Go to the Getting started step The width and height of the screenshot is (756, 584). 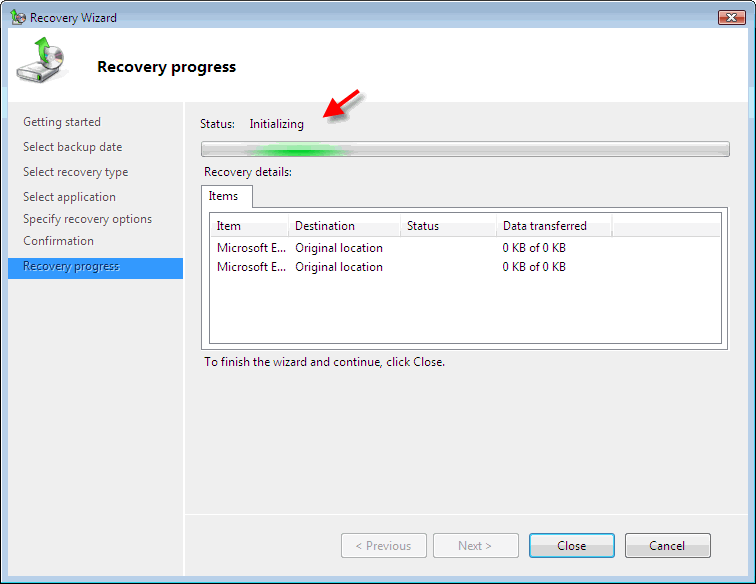[x=62, y=122]
